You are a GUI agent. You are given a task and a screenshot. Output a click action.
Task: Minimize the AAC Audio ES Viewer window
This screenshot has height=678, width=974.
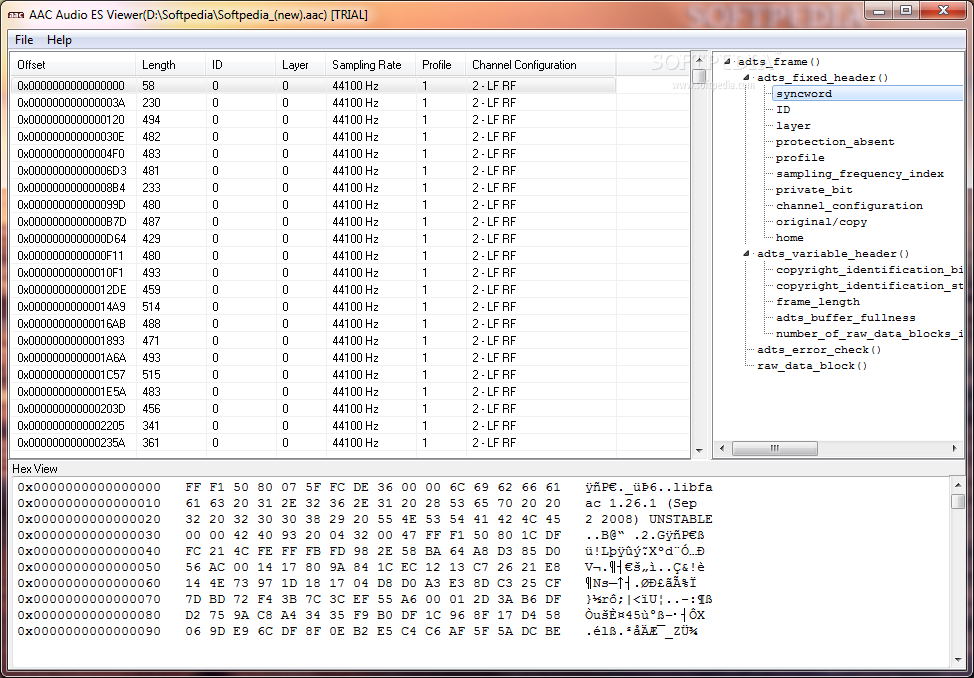pos(880,11)
